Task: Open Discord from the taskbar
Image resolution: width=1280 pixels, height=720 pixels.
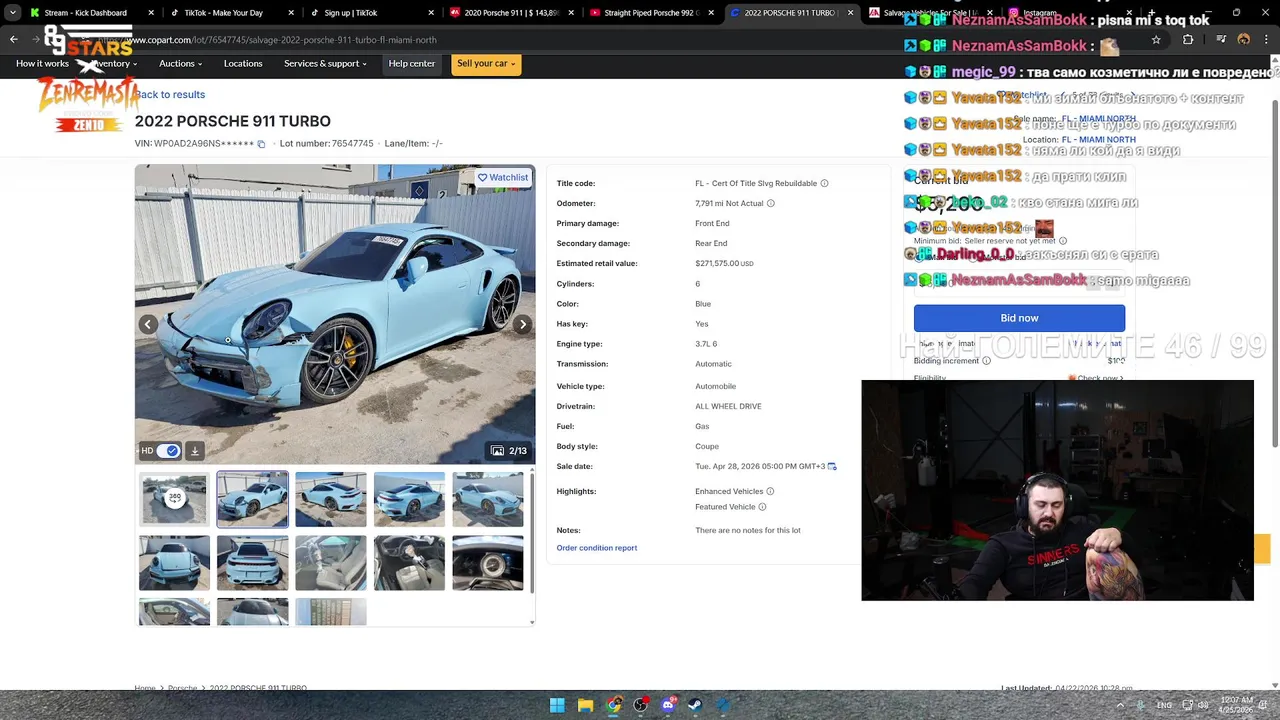Action: coord(668,705)
